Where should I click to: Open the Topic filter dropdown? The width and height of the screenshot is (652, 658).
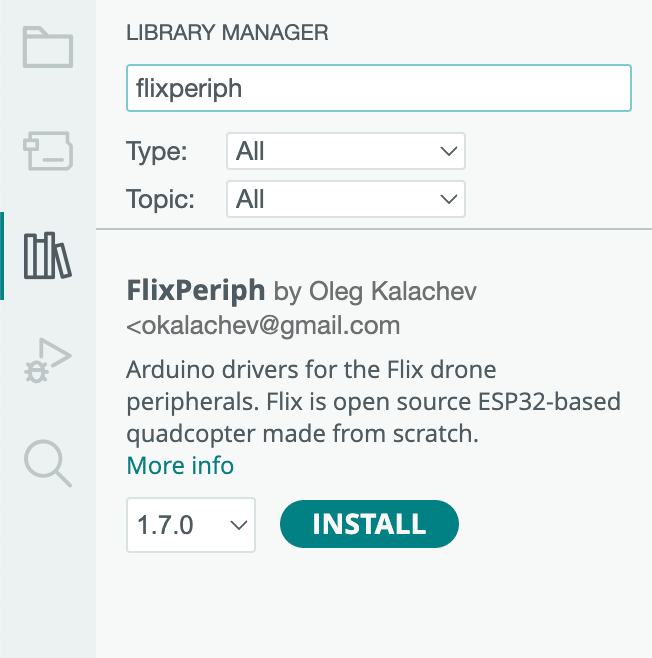(x=345, y=199)
